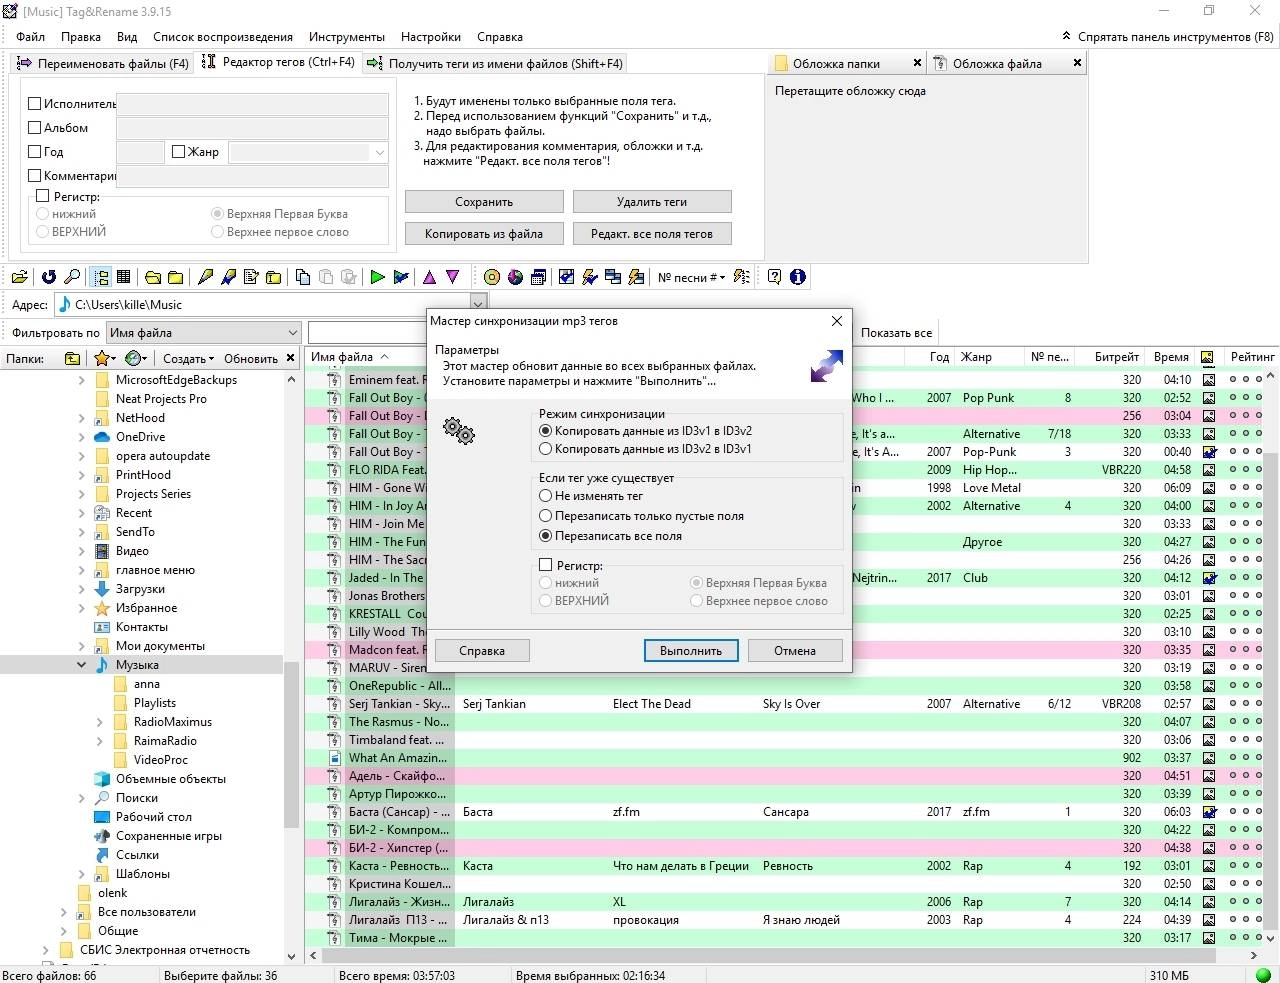This screenshot has height=983, width=1280.
Task: Click the blue info toolbar icon
Action: click(798, 277)
